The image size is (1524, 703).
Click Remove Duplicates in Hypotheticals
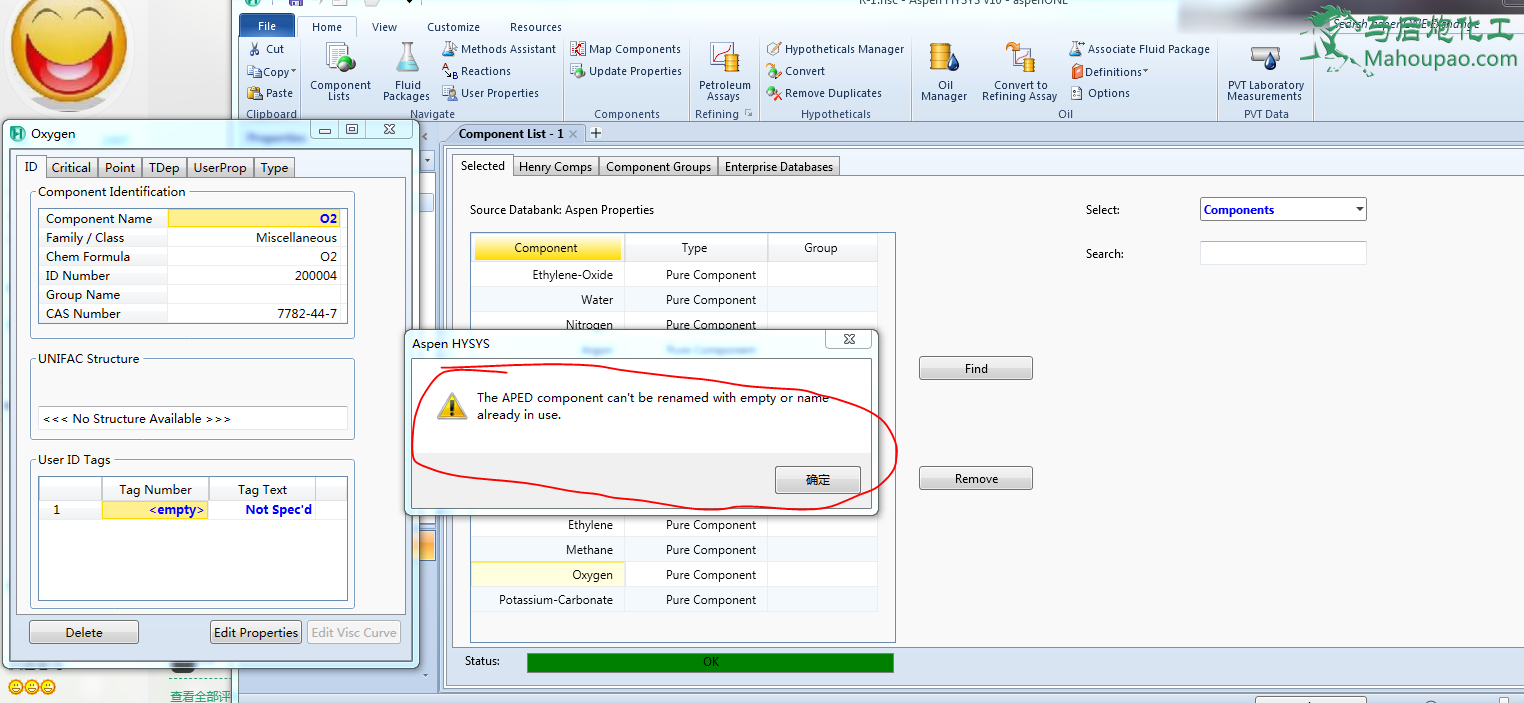tap(824, 93)
